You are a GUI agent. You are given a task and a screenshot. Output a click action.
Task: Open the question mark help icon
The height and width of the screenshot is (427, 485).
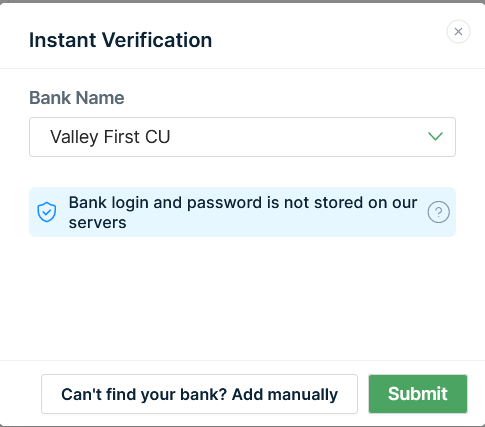pyautogui.click(x=438, y=212)
